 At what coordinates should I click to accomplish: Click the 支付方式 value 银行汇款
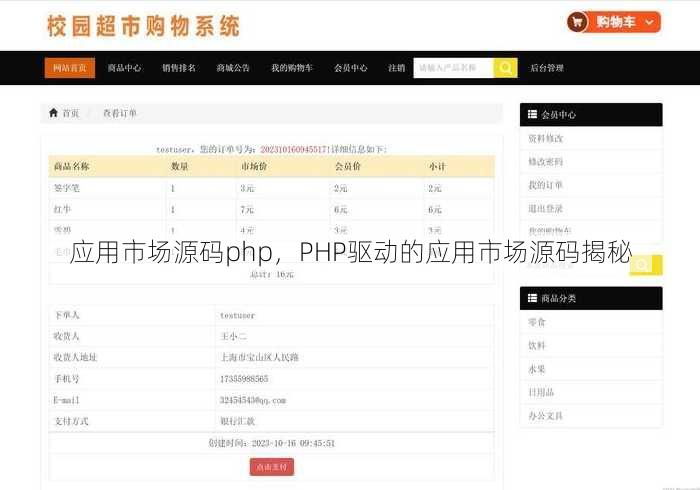(x=238, y=421)
